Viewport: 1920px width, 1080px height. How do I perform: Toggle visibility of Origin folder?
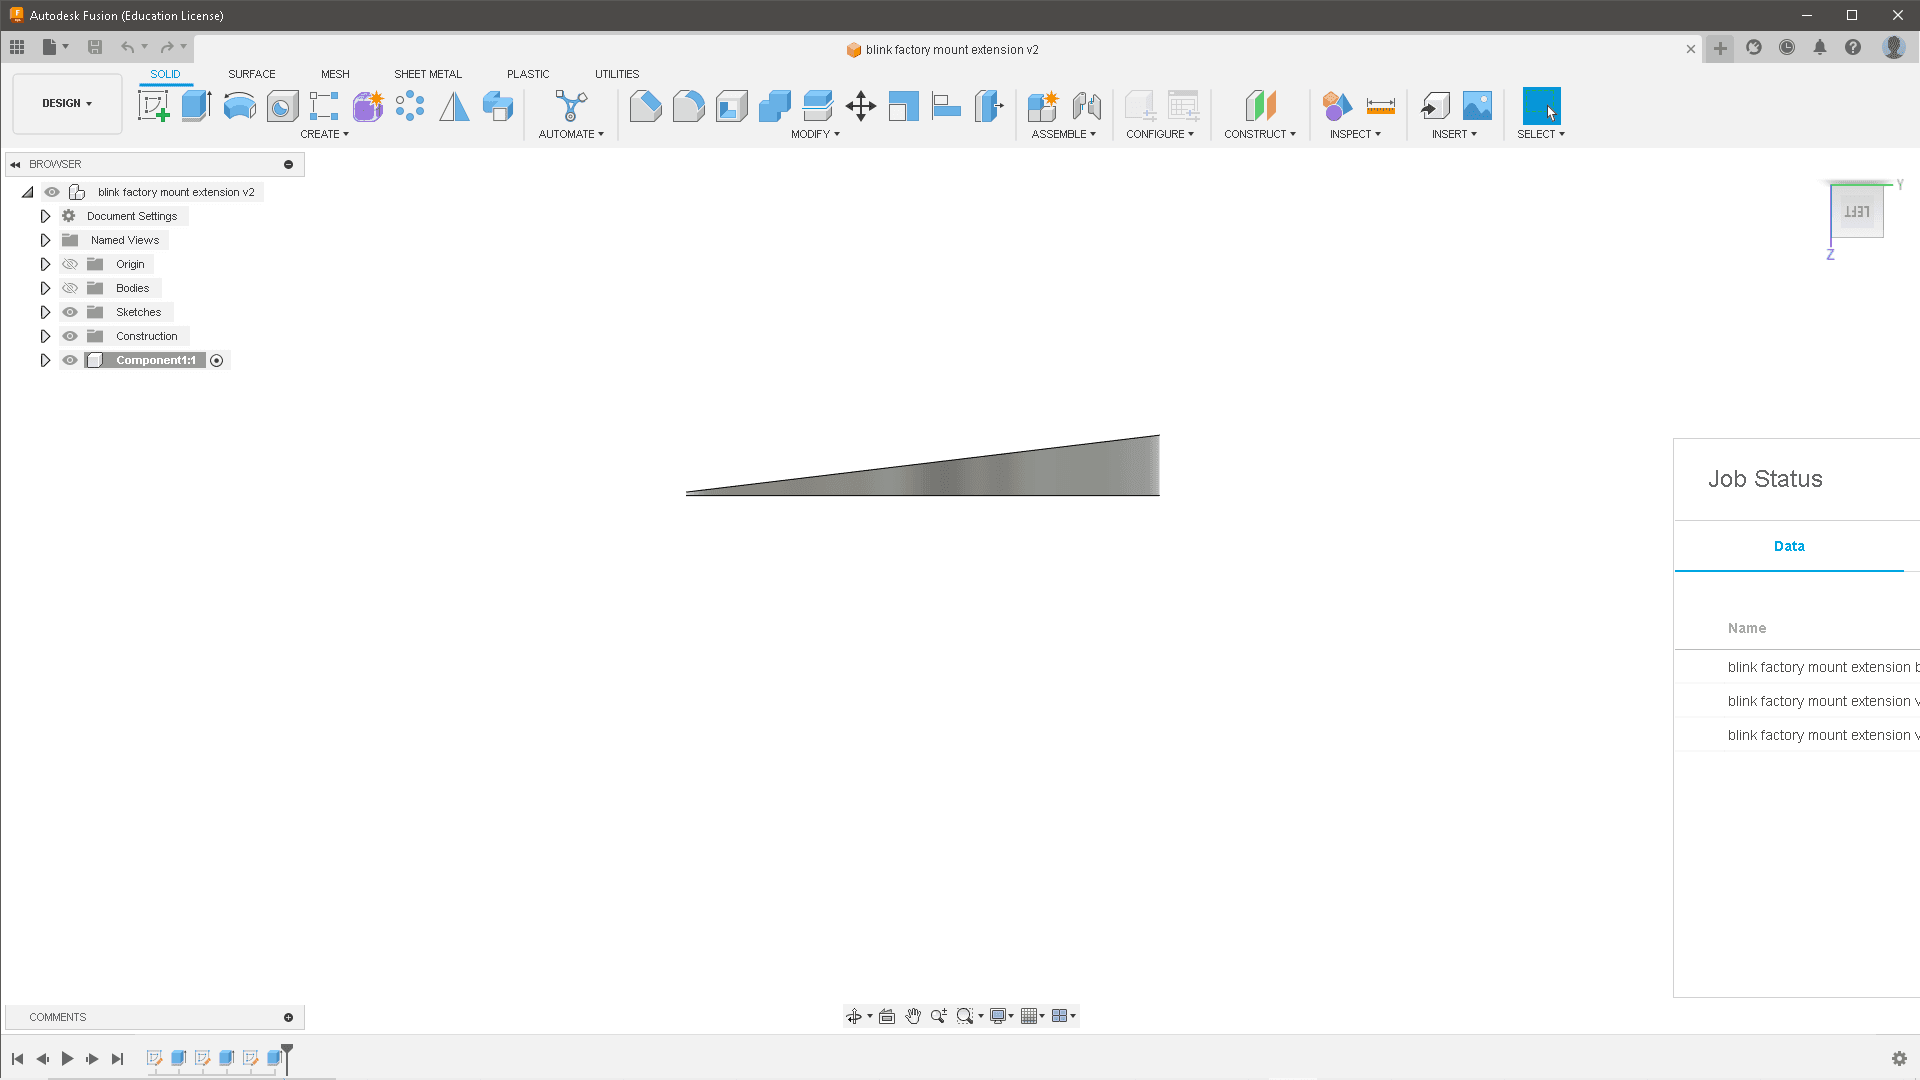point(70,264)
